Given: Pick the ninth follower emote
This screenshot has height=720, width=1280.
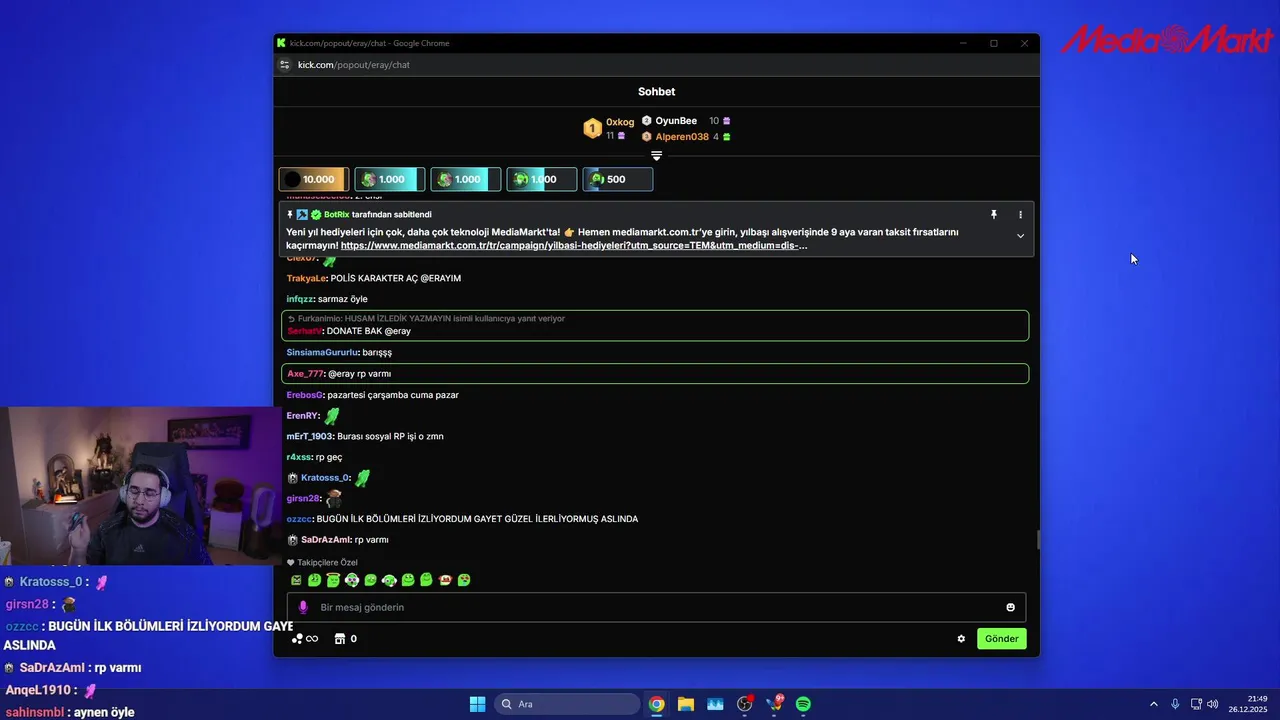Looking at the screenshot, I should coord(445,580).
